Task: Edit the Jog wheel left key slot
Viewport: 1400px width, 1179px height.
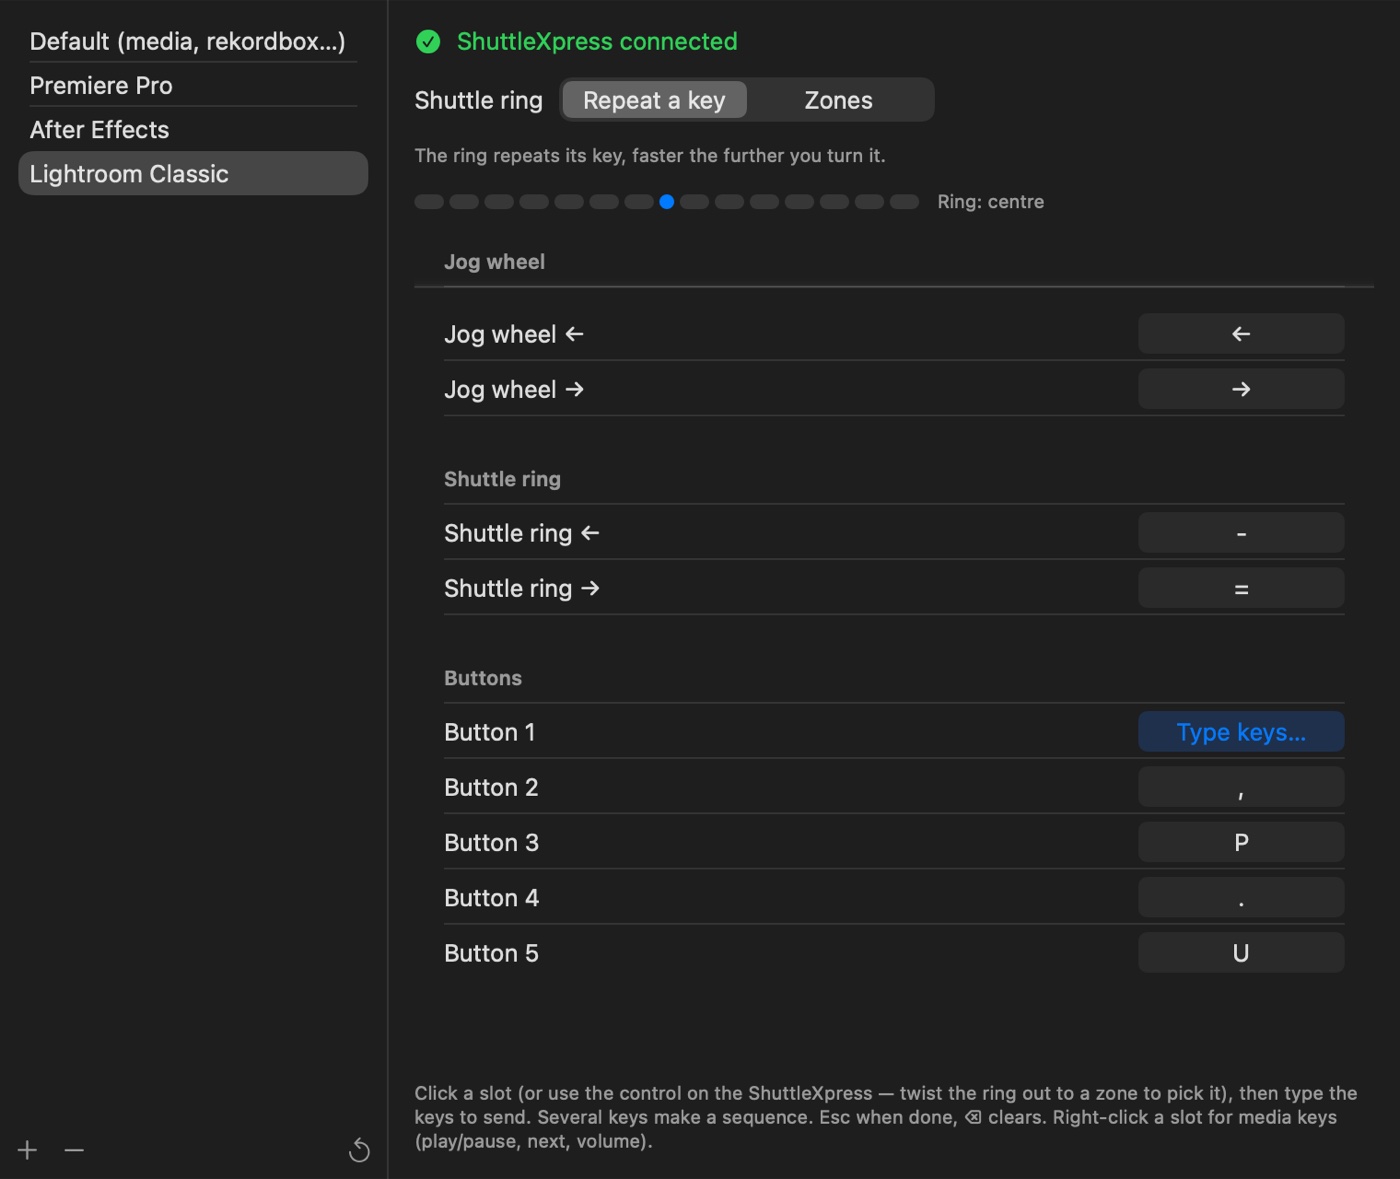Action: (1241, 334)
